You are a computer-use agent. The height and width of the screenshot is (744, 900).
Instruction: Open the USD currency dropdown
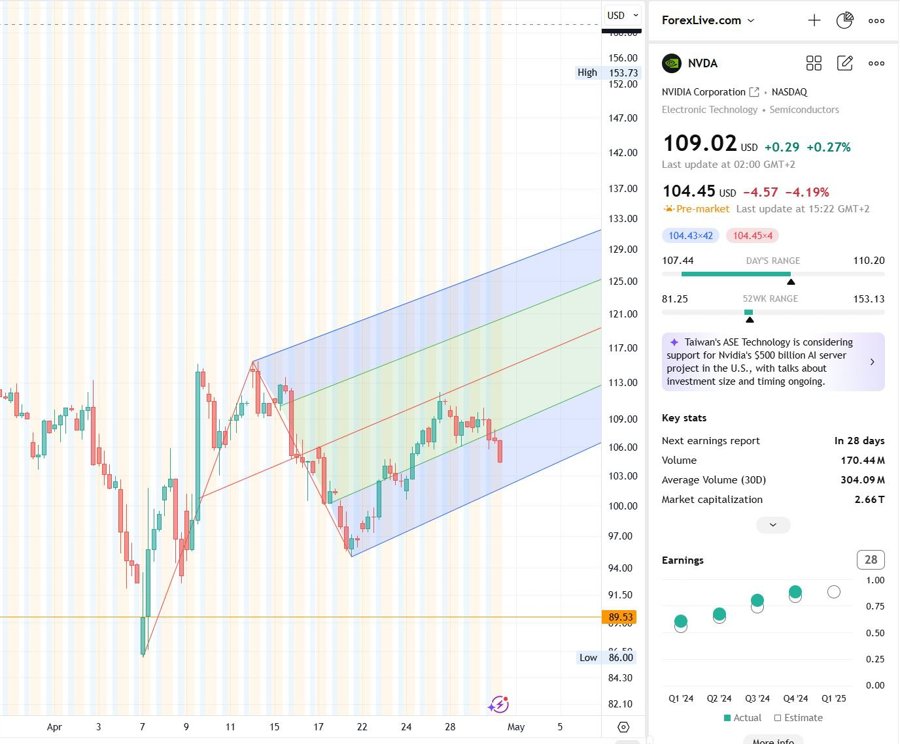[x=622, y=15]
